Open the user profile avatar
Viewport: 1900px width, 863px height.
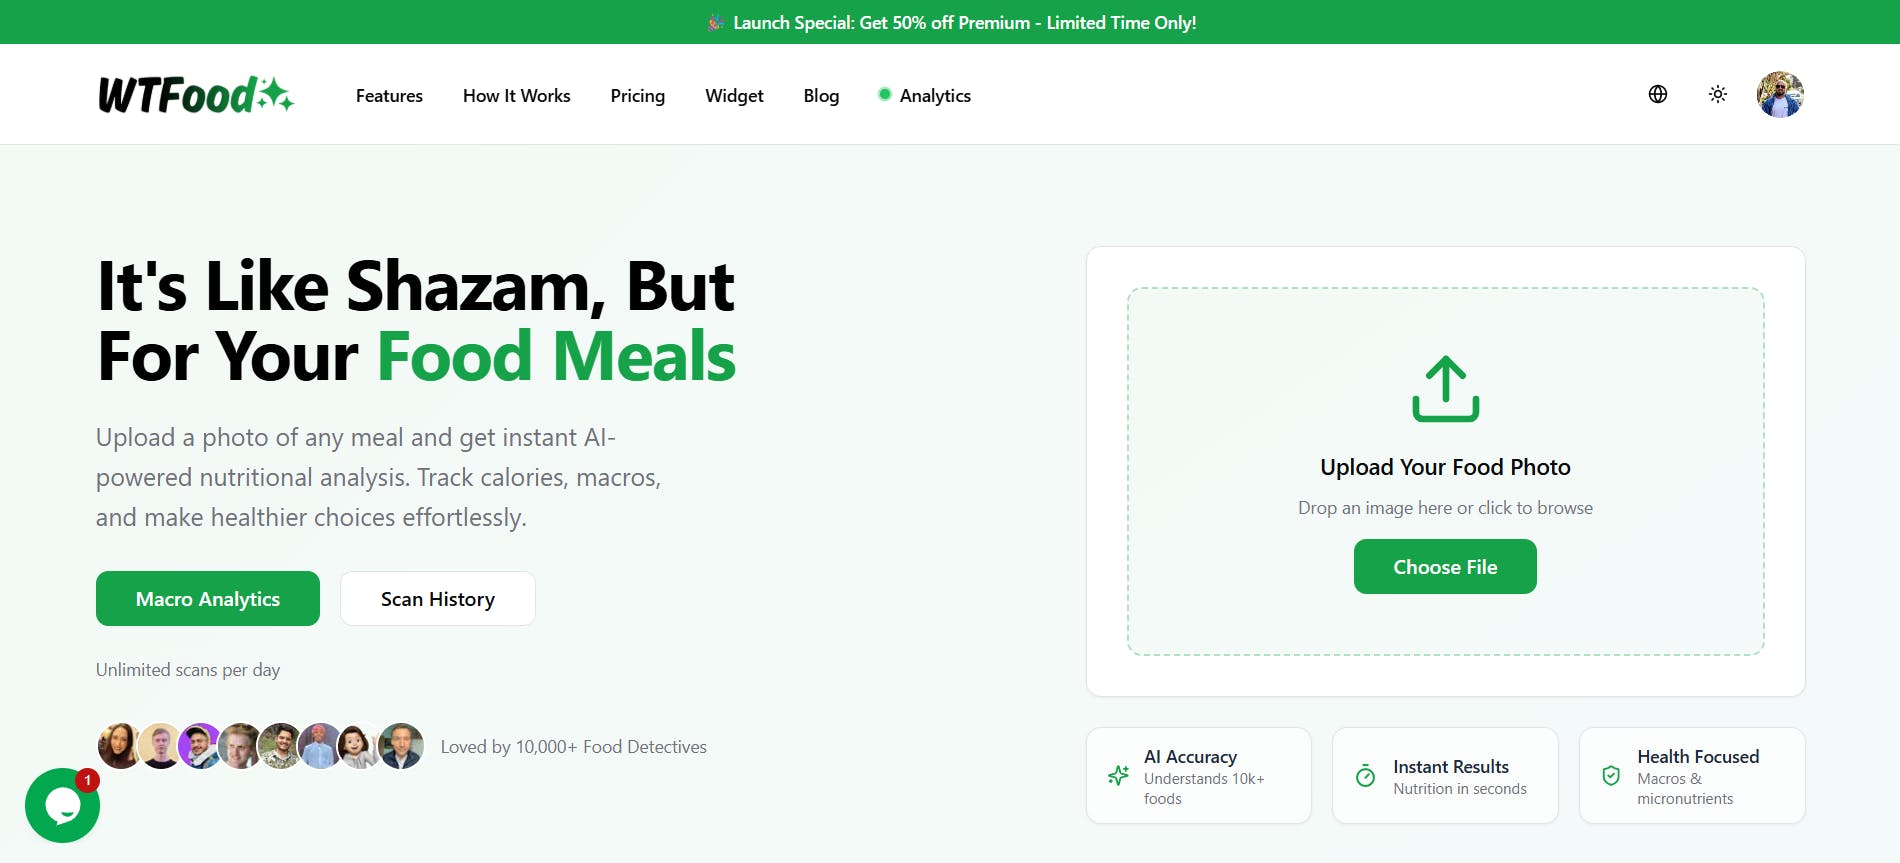pos(1780,95)
